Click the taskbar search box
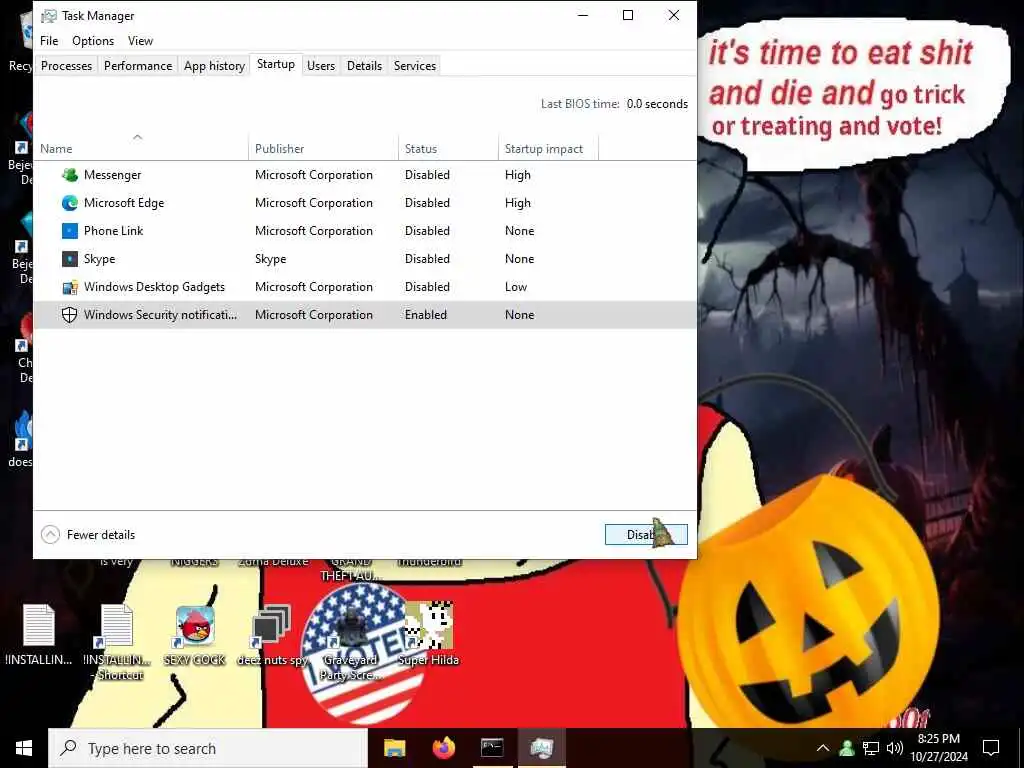Viewport: 1024px width, 768px height. (208, 748)
